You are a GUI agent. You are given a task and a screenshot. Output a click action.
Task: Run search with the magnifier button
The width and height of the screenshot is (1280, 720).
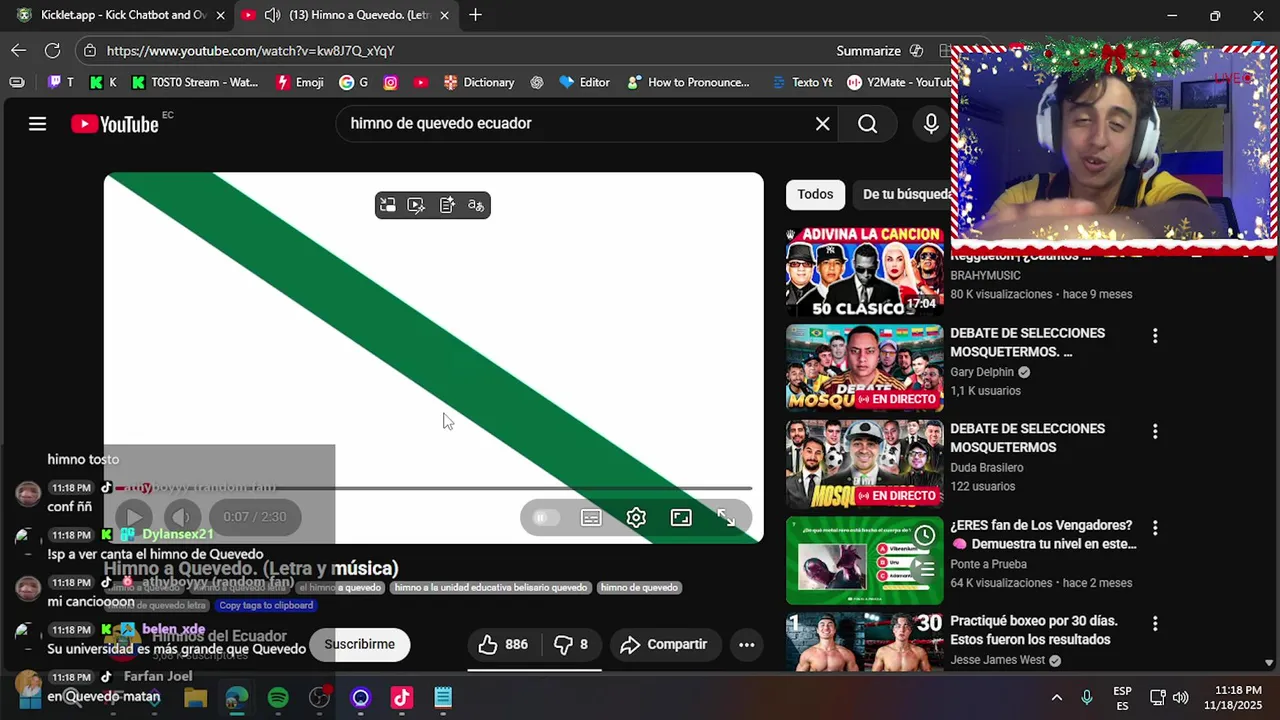point(867,124)
